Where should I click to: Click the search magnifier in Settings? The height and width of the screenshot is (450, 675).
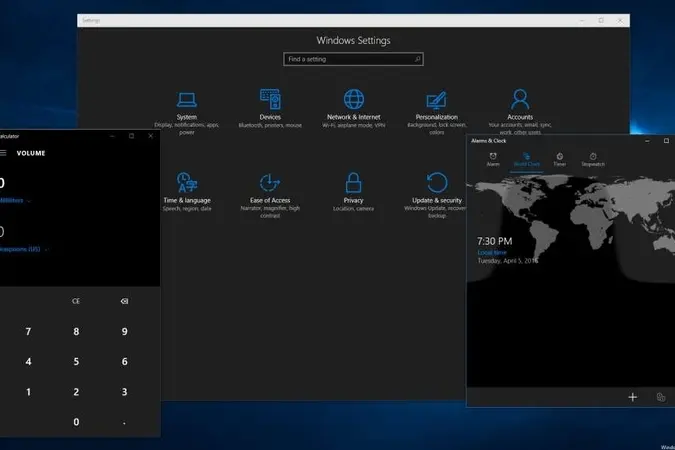417,59
